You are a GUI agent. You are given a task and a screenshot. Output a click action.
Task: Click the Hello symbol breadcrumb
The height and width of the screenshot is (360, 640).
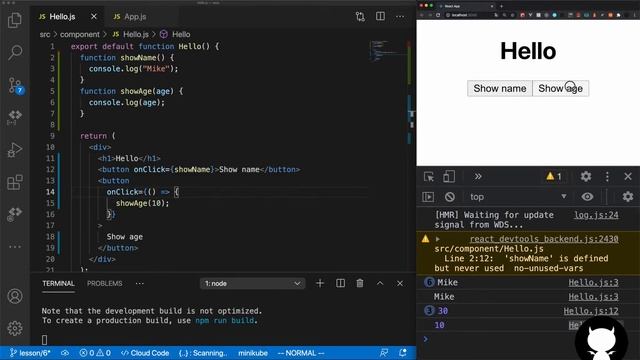click(x=176, y=34)
